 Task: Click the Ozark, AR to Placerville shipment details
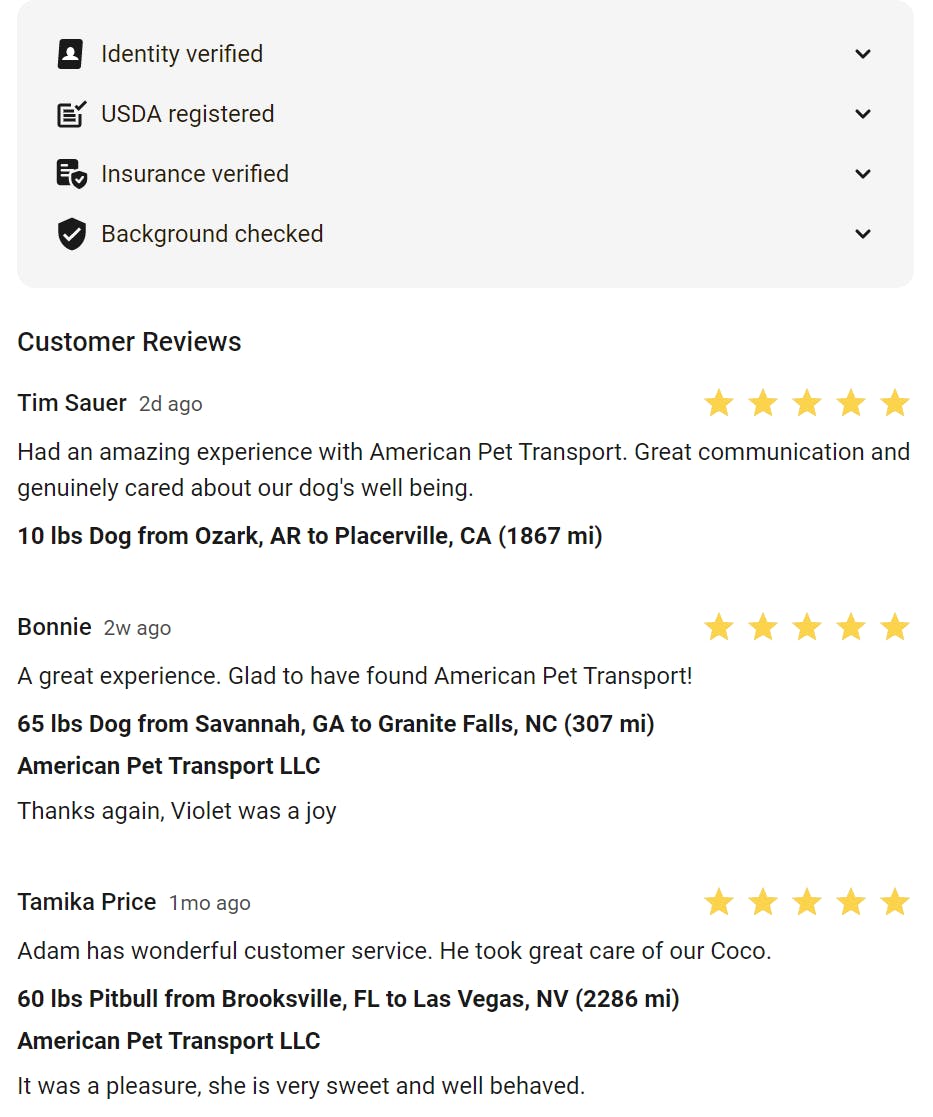310,536
